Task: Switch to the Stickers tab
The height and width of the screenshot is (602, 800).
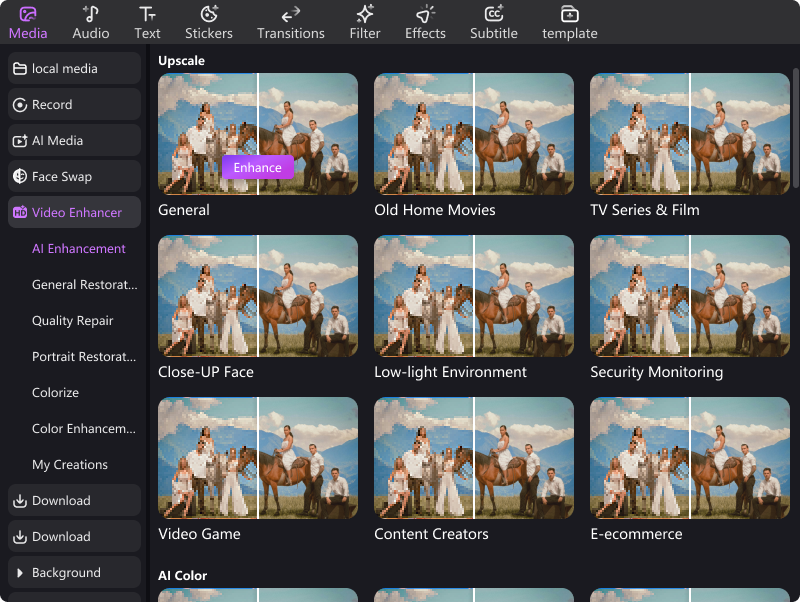Action: (x=209, y=23)
